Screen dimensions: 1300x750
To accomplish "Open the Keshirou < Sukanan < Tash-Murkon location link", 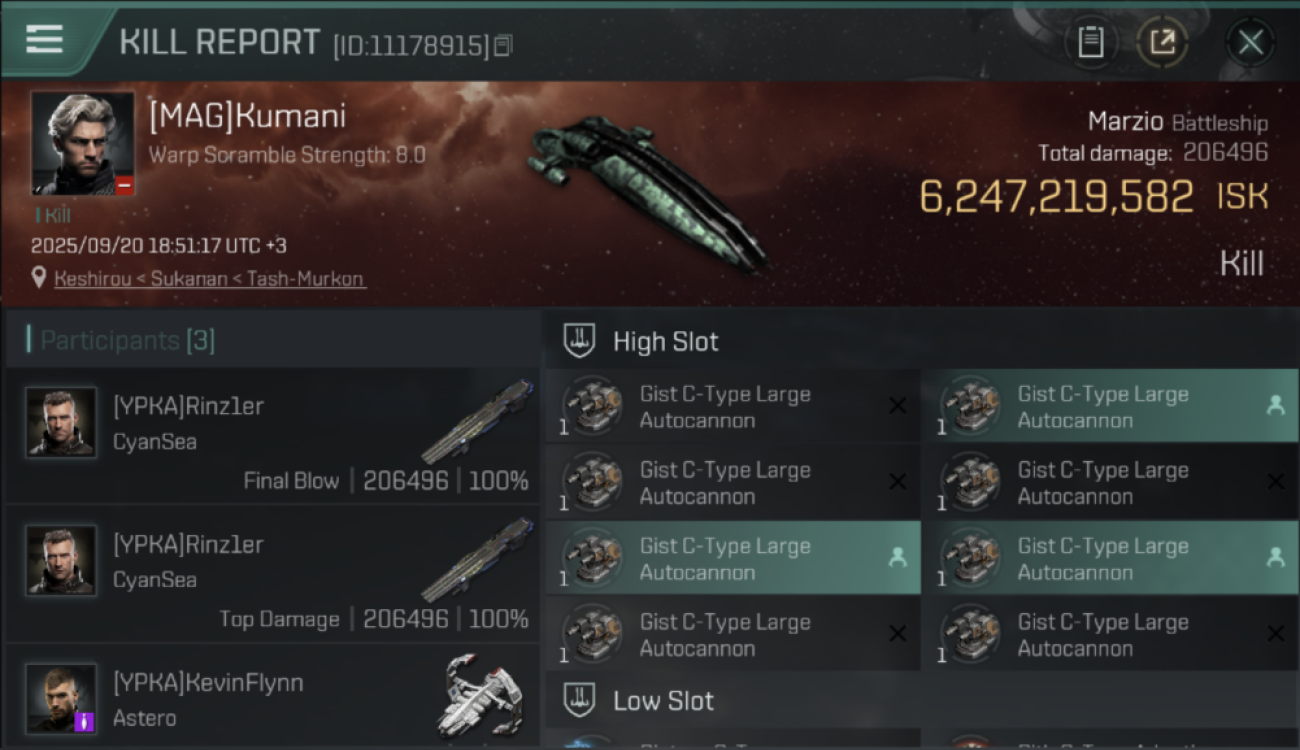I will click(x=210, y=279).
